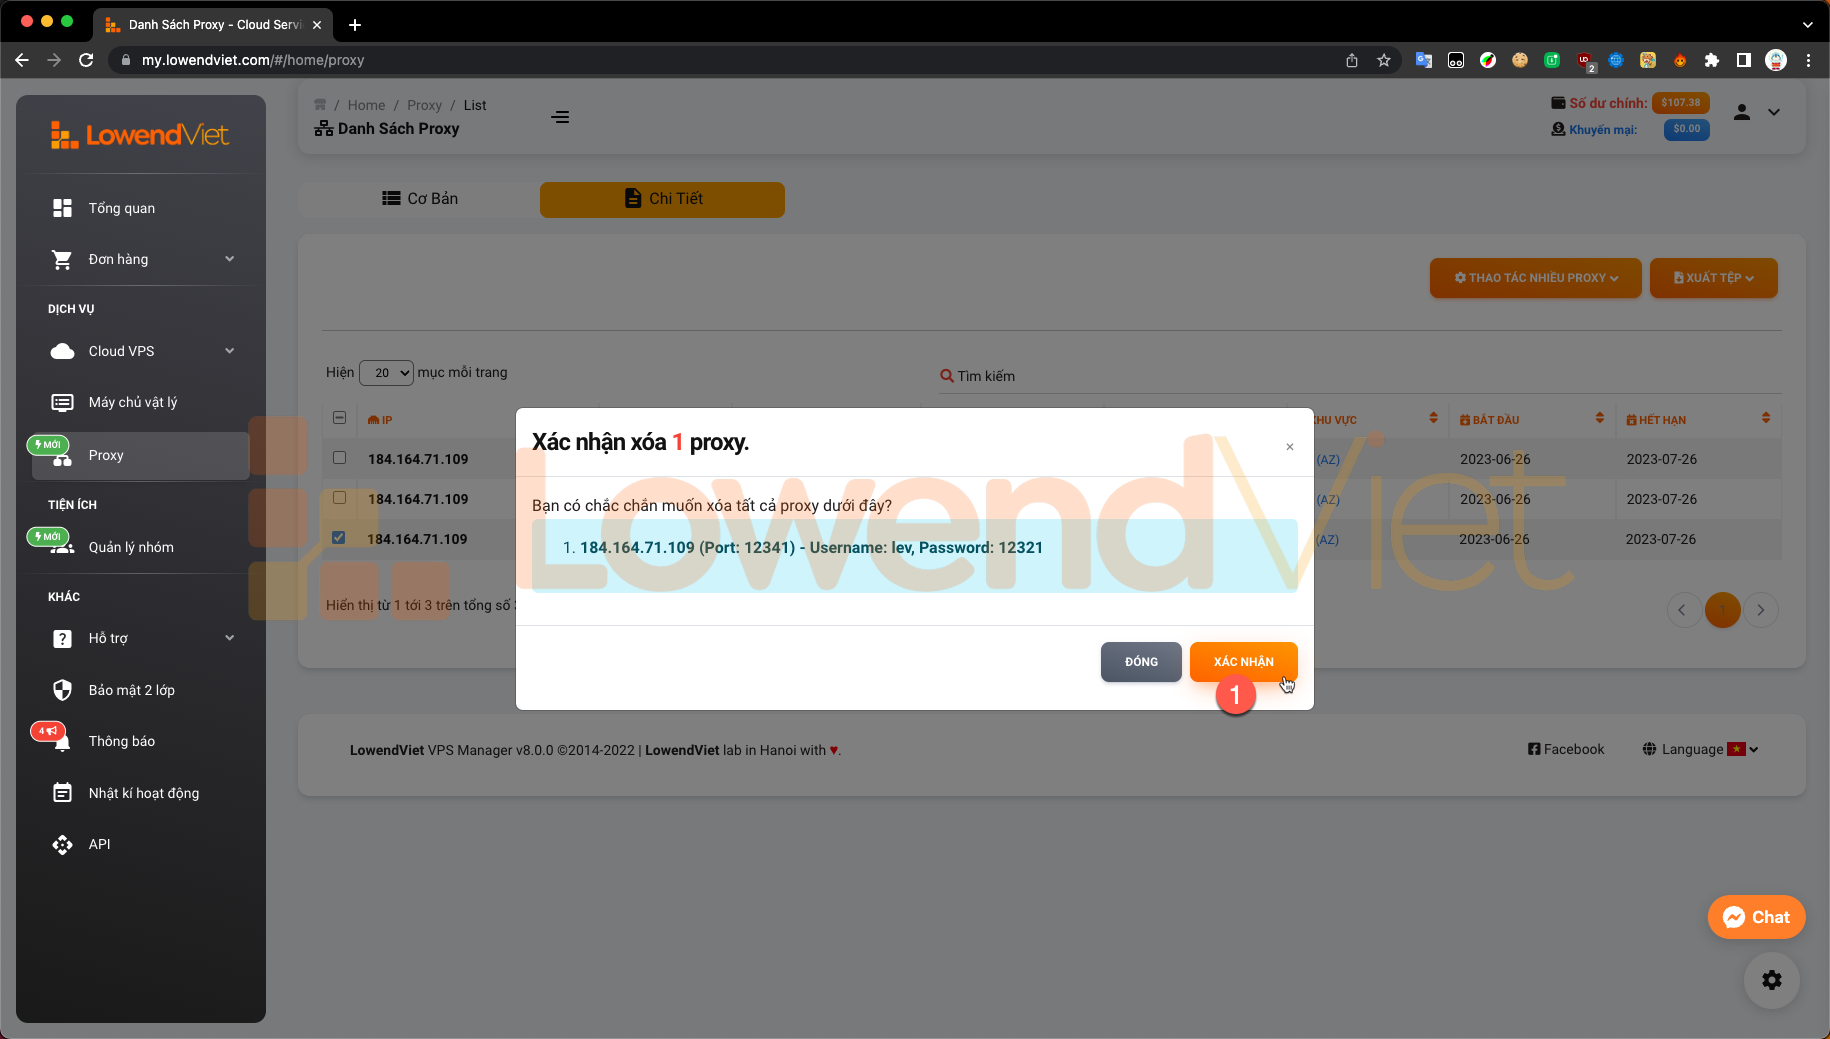Open the browser extensions puzzle icon
Viewport: 1830px width, 1039px height.
[x=1711, y=60]
